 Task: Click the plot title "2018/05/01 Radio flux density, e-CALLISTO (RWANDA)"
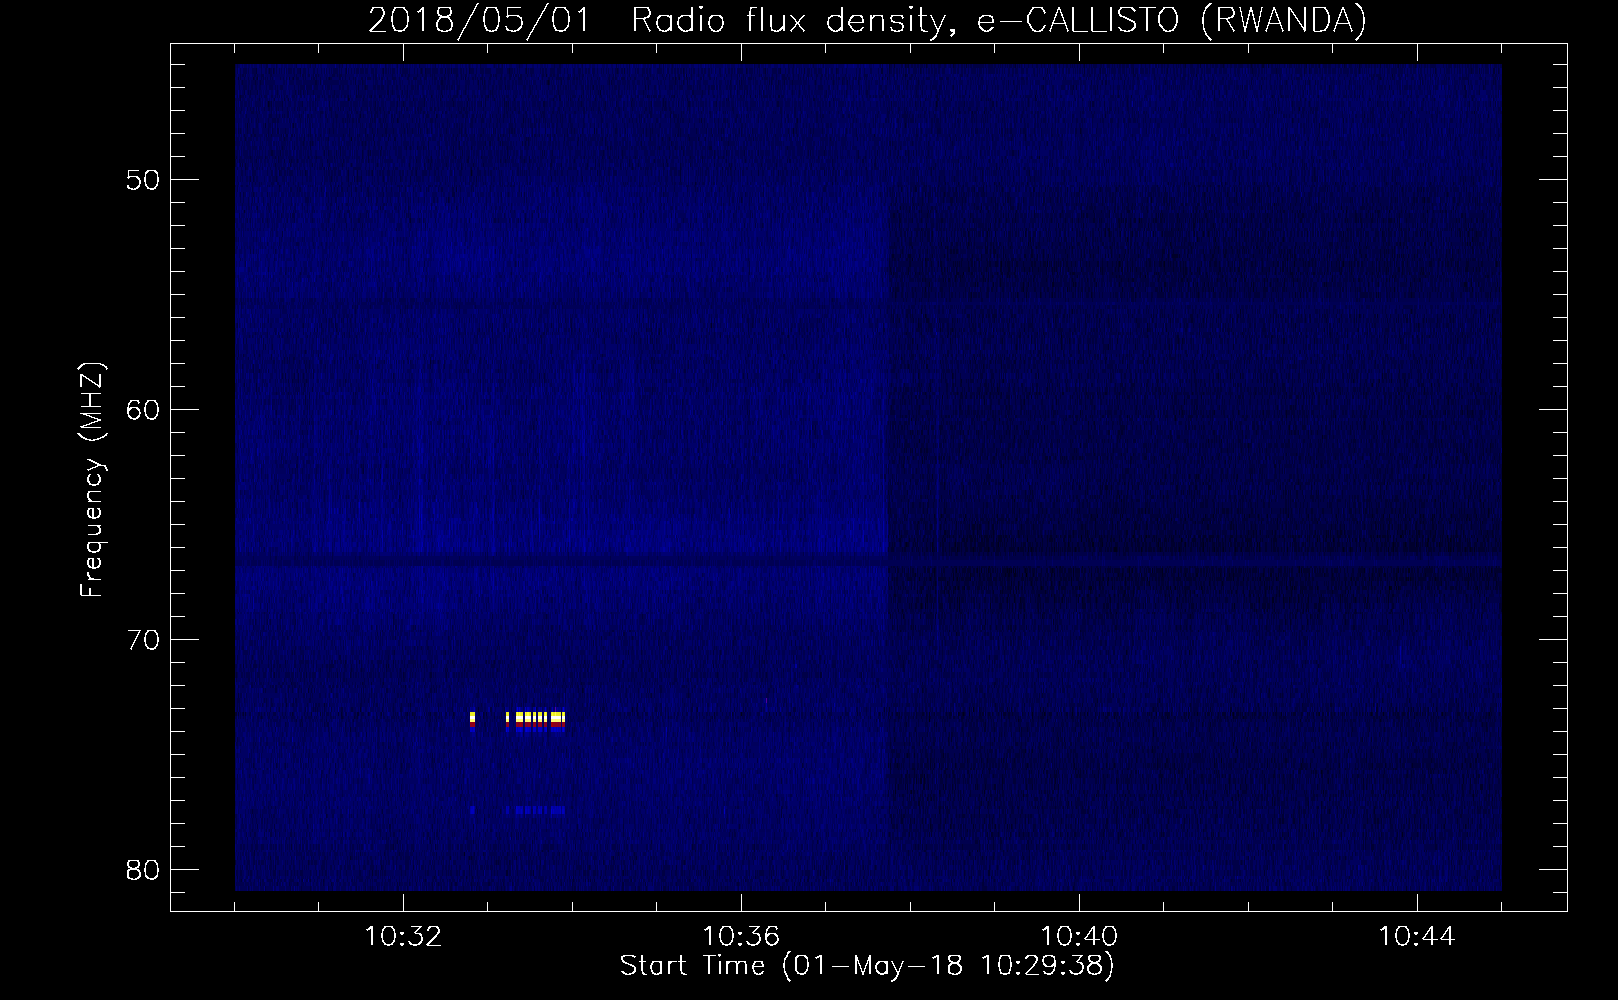(x=867, y=20)
